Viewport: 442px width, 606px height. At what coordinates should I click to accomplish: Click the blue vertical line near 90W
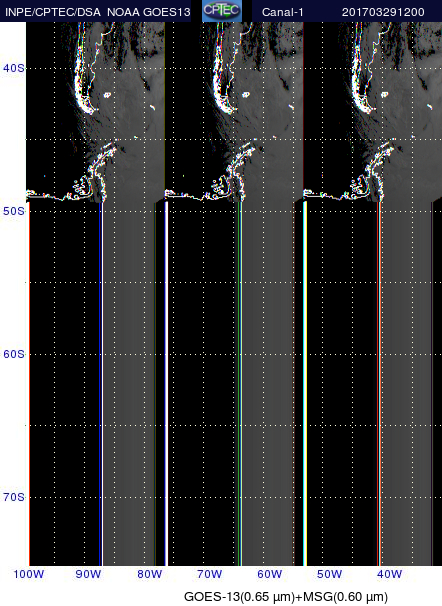pos(100,384)
